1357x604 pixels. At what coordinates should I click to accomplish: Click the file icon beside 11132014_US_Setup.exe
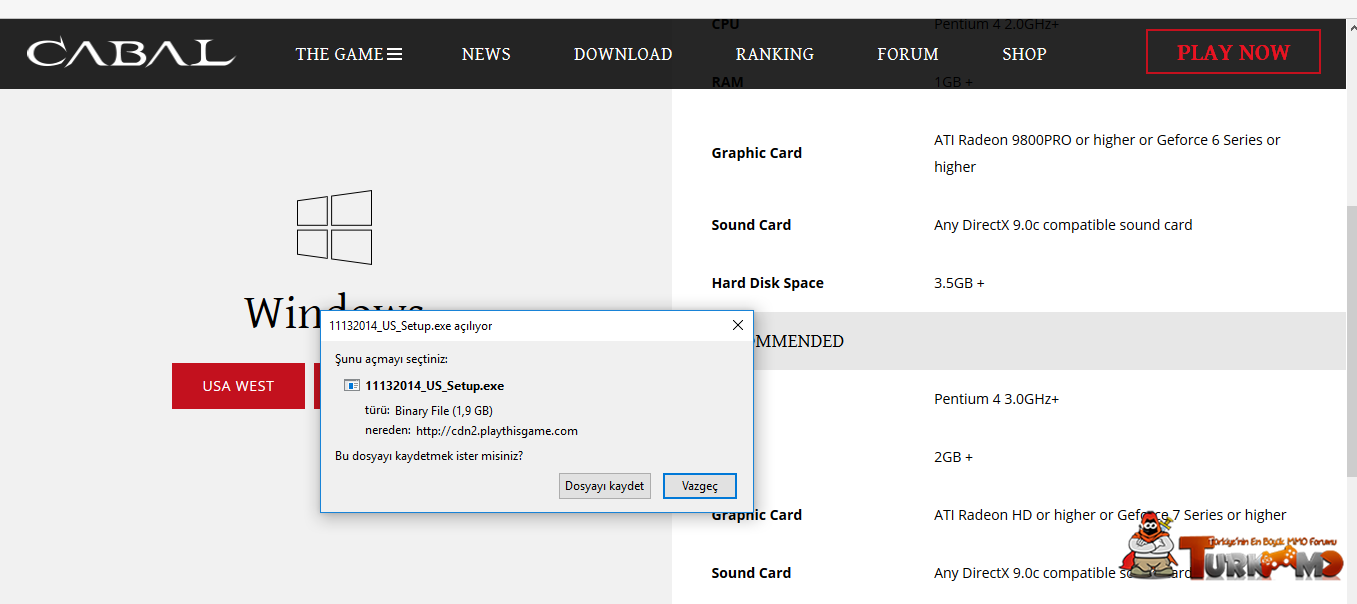[x=352, y=385]
